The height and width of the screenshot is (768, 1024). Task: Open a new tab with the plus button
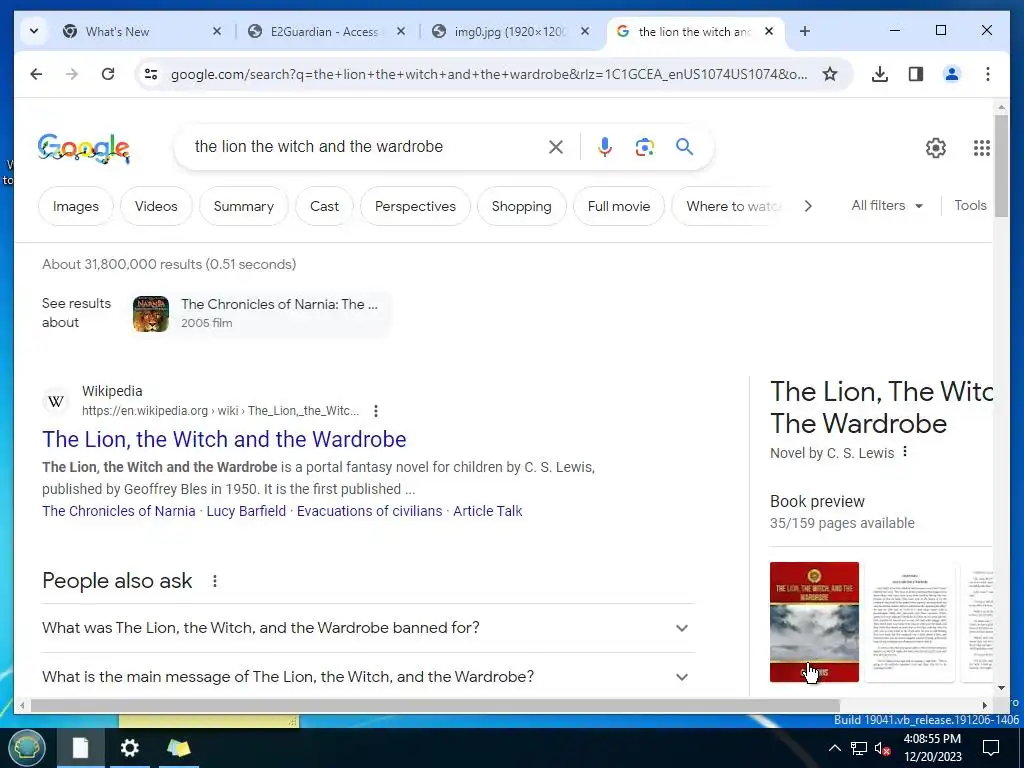[x=805, y=31]
